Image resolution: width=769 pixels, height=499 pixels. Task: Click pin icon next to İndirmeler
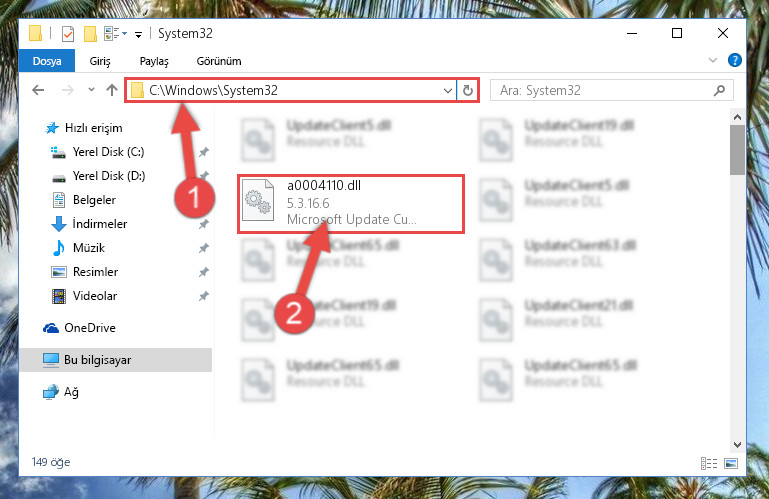[204, 224]
